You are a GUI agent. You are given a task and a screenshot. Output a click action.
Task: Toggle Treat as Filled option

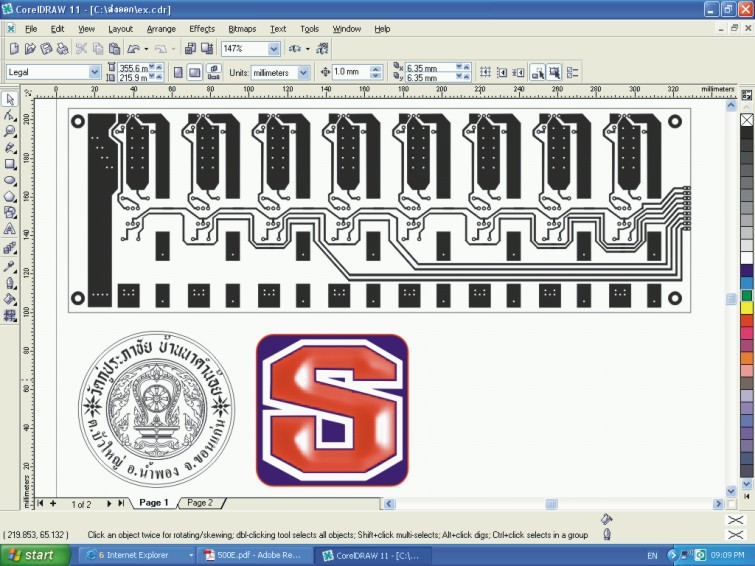click(554, 73)
